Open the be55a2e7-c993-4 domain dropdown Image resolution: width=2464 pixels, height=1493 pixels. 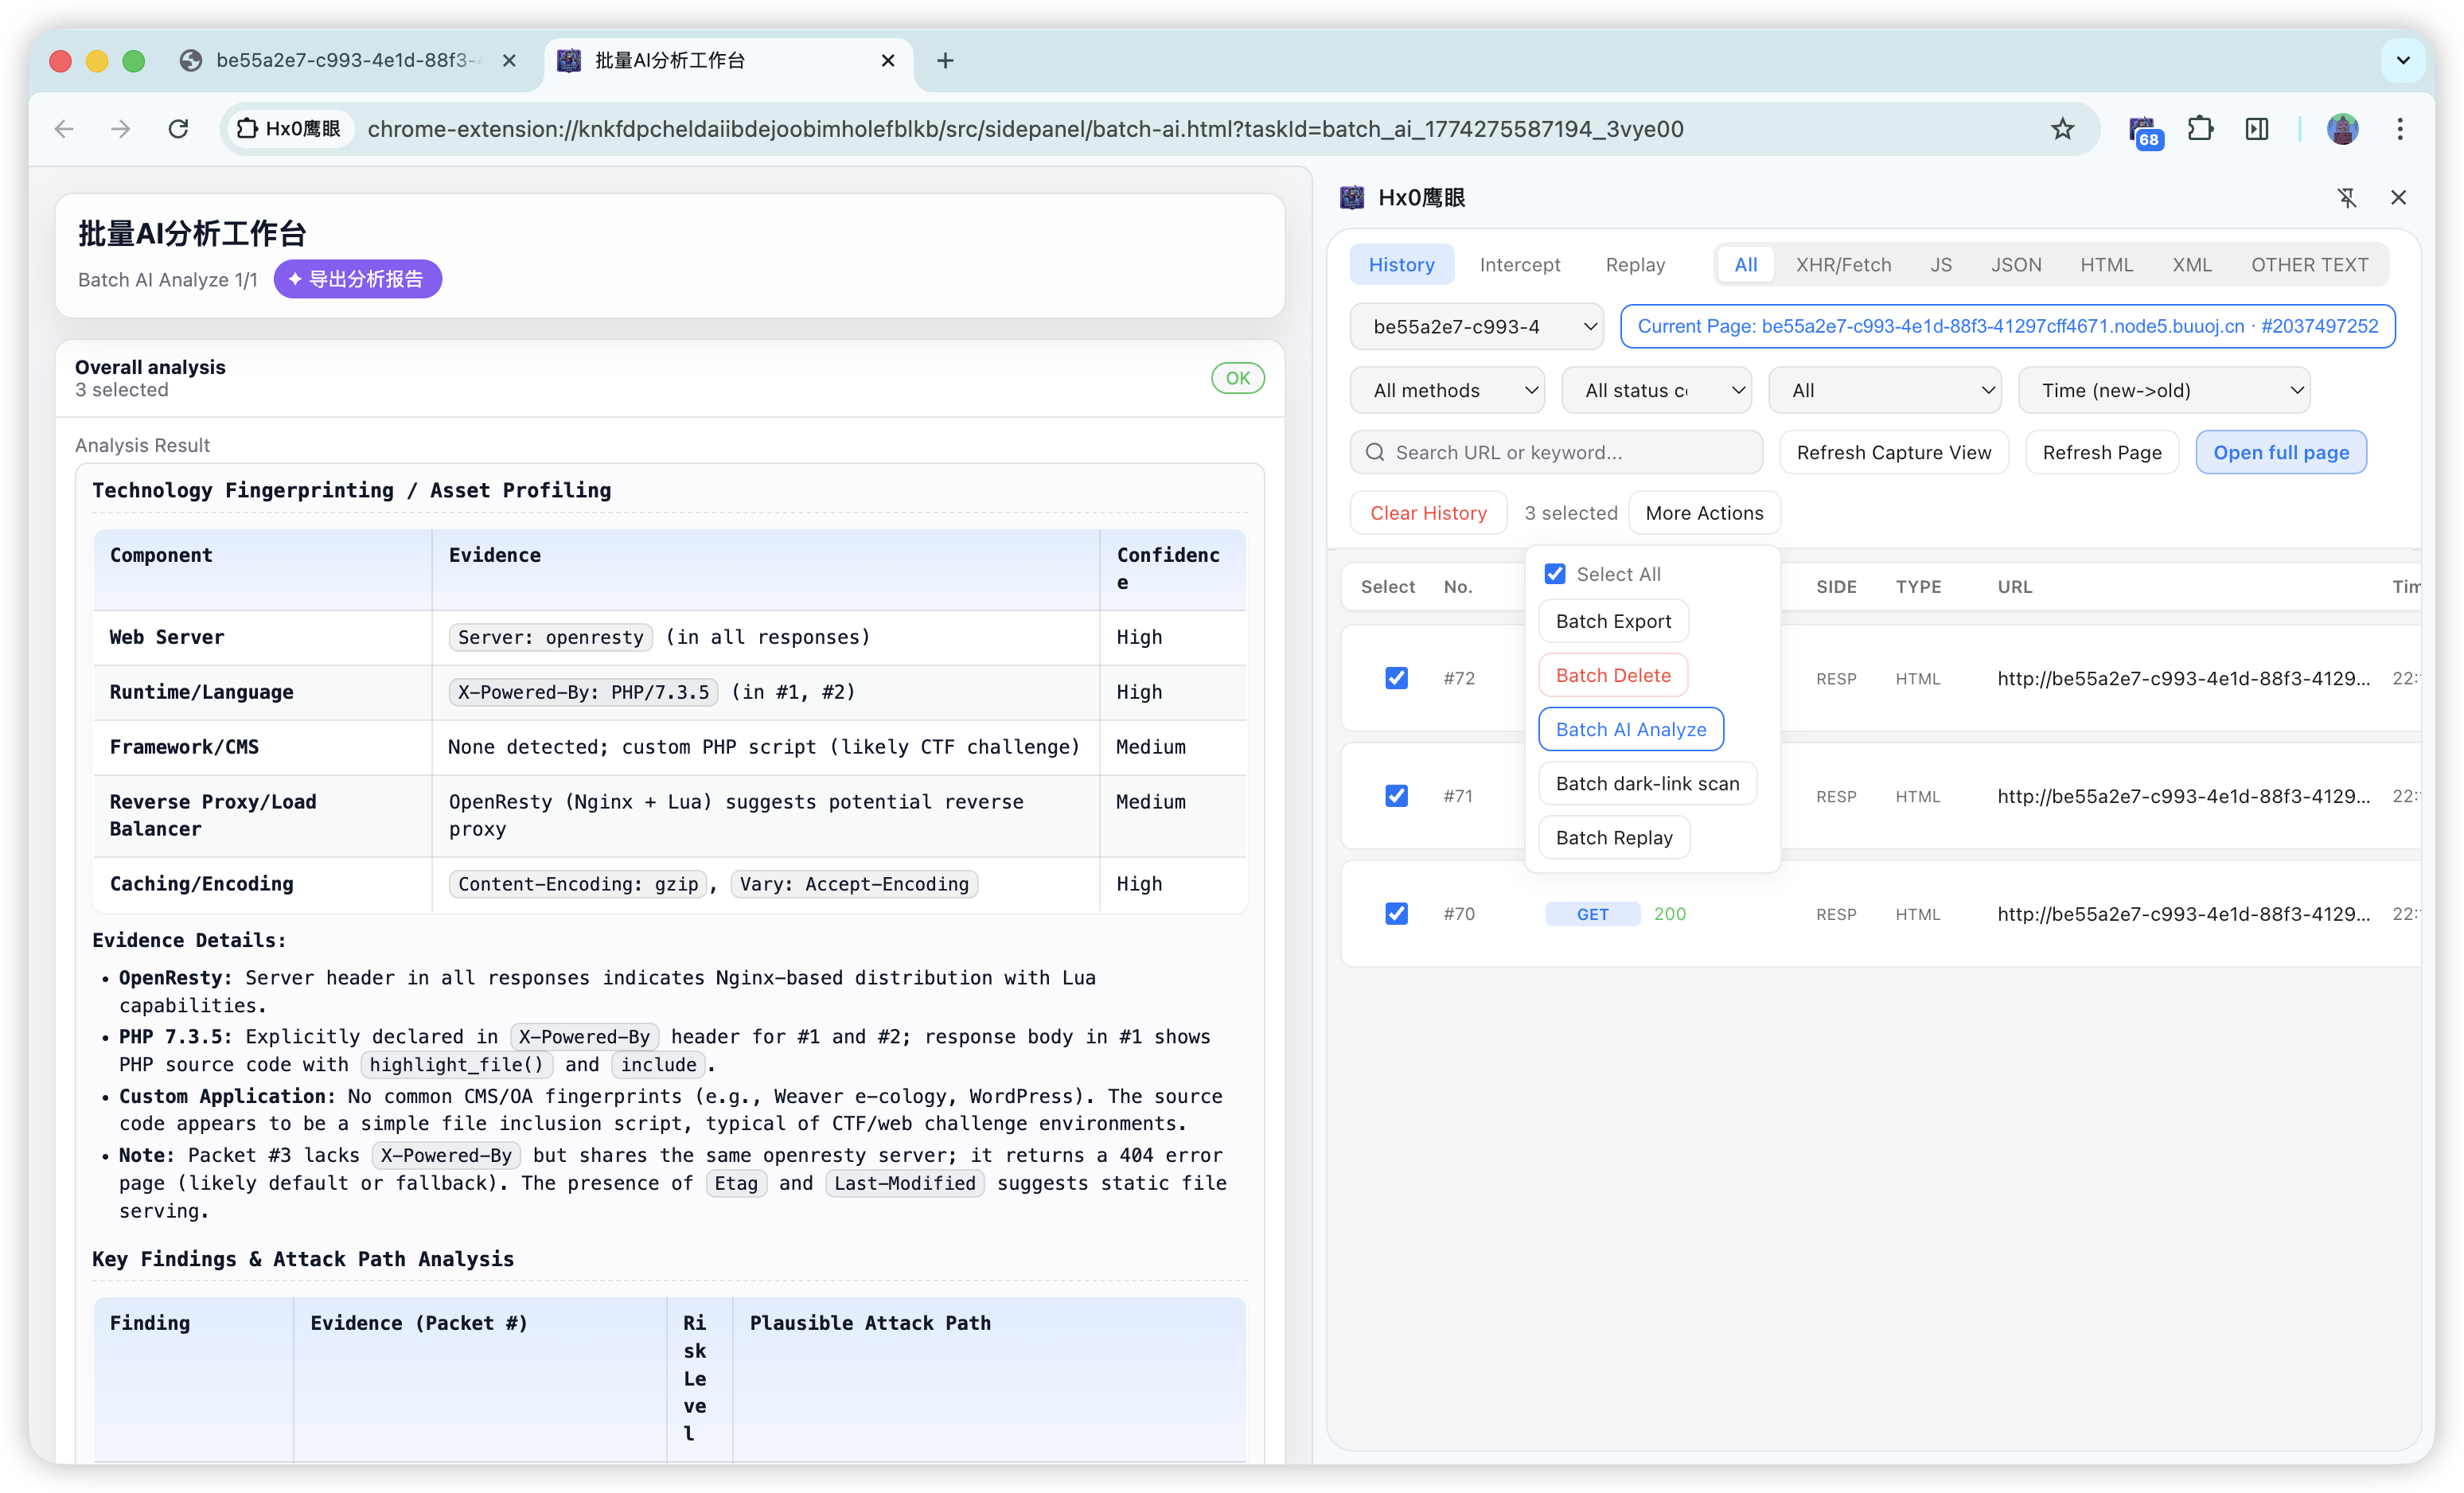[1476, 327]
